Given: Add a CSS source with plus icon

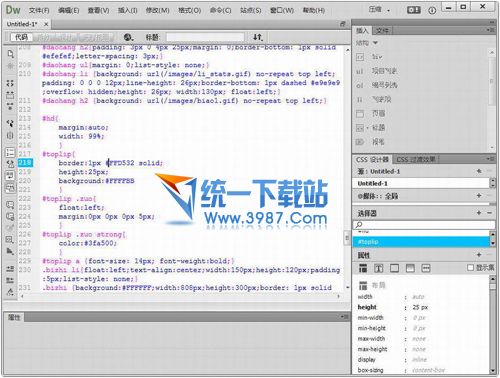Looking at the screenshot, I should [x=479, y=171].
